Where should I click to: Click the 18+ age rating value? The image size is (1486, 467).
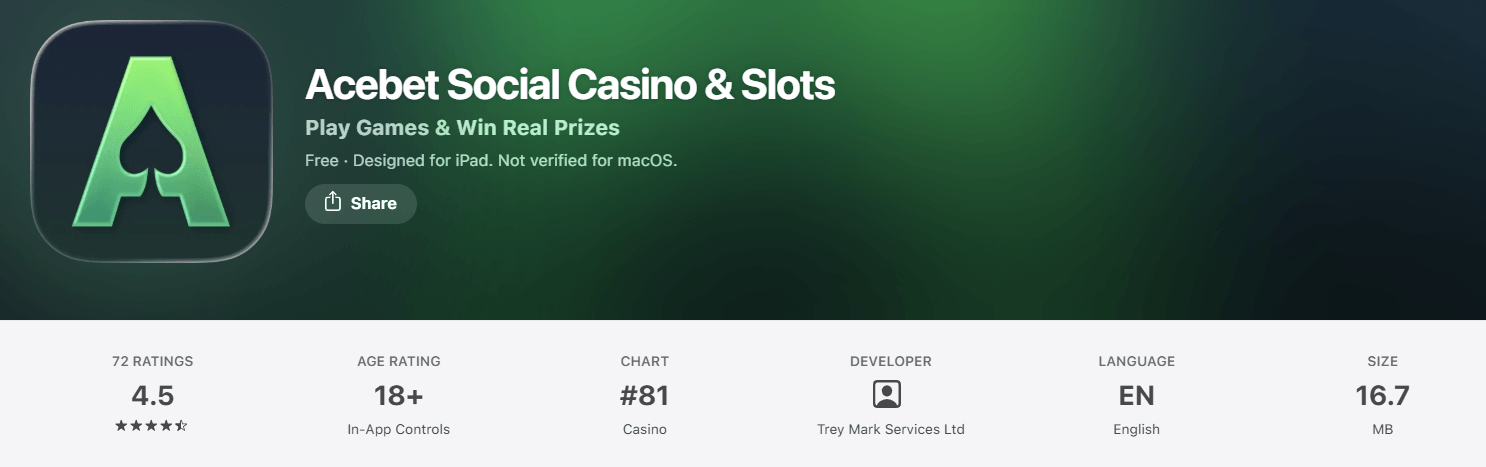[x=399, y=396]
